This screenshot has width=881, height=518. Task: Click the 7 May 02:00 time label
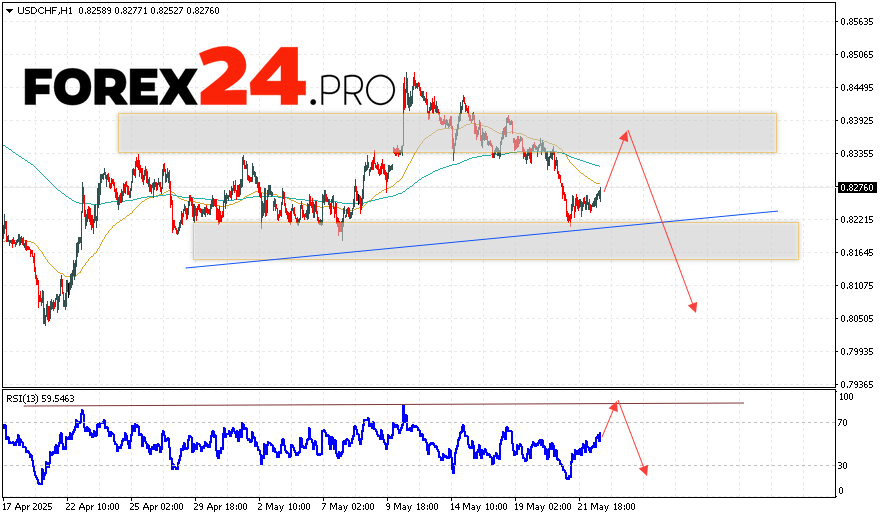pyautogui.click(x=348, y=507)
